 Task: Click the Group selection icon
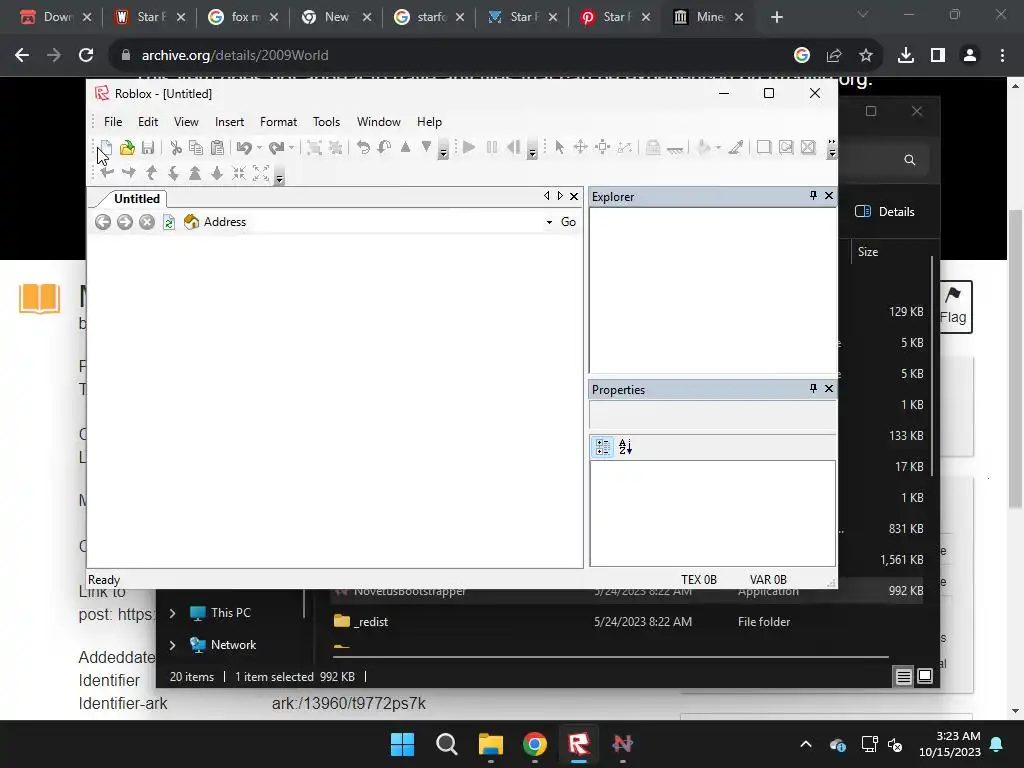tap(314, 148)
